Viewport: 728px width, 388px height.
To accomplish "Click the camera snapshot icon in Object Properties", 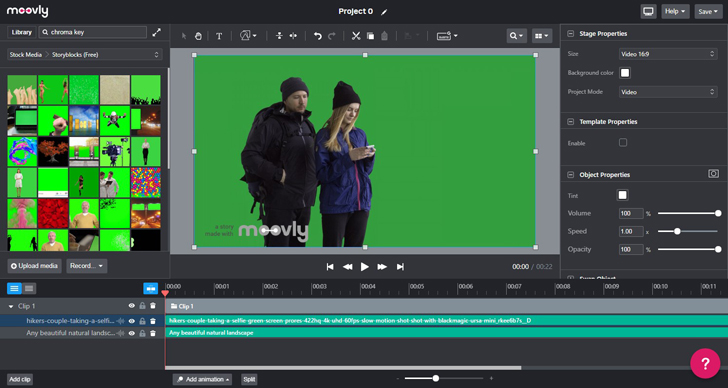I will (x=713, y=174).
